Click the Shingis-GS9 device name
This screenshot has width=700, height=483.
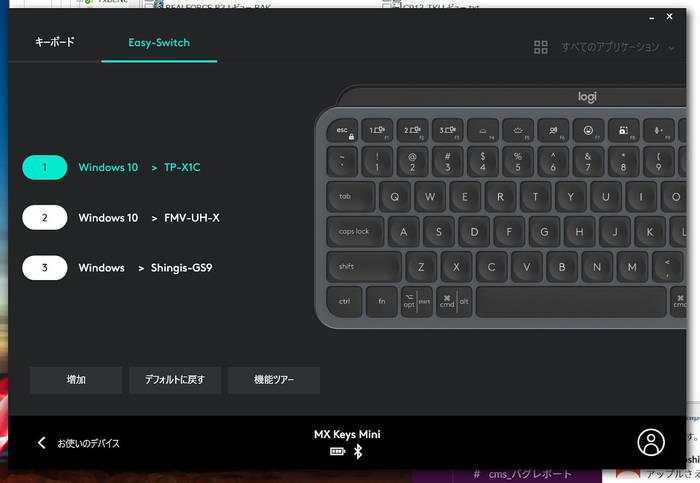pos(182,268)
